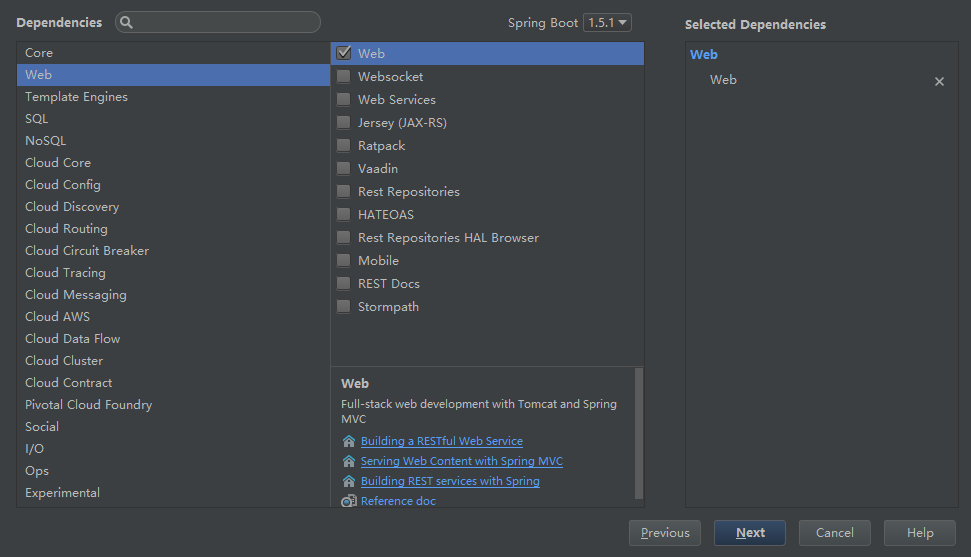Remove Web from selected dependencies
This screenshot has height=557, width=971.
pos(939,81)
